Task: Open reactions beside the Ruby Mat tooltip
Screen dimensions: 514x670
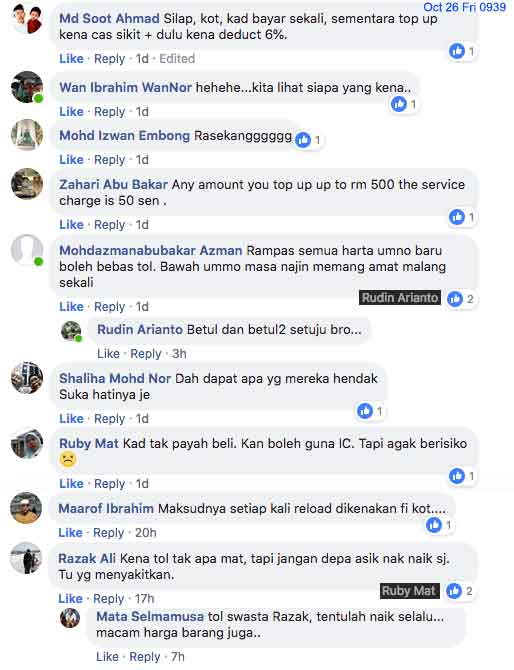Action: (460, 591)
